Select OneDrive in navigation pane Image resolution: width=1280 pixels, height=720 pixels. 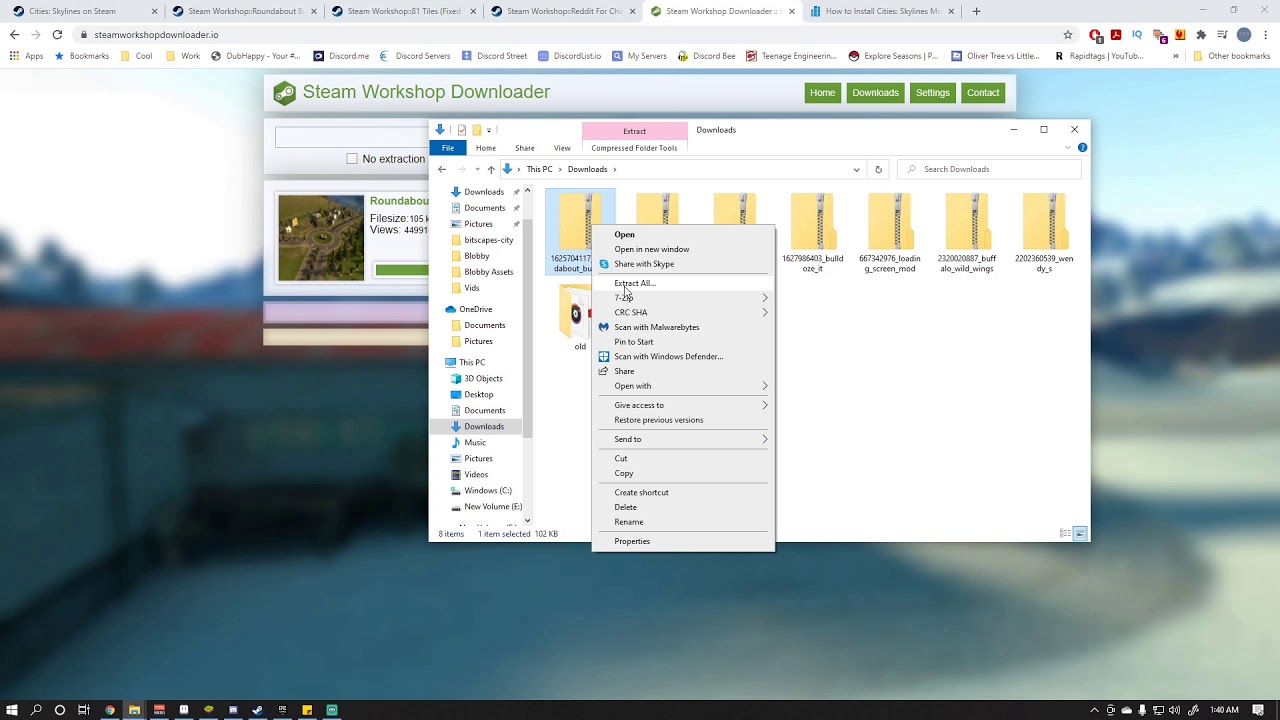pyautogui.click(x=475, y=309)
